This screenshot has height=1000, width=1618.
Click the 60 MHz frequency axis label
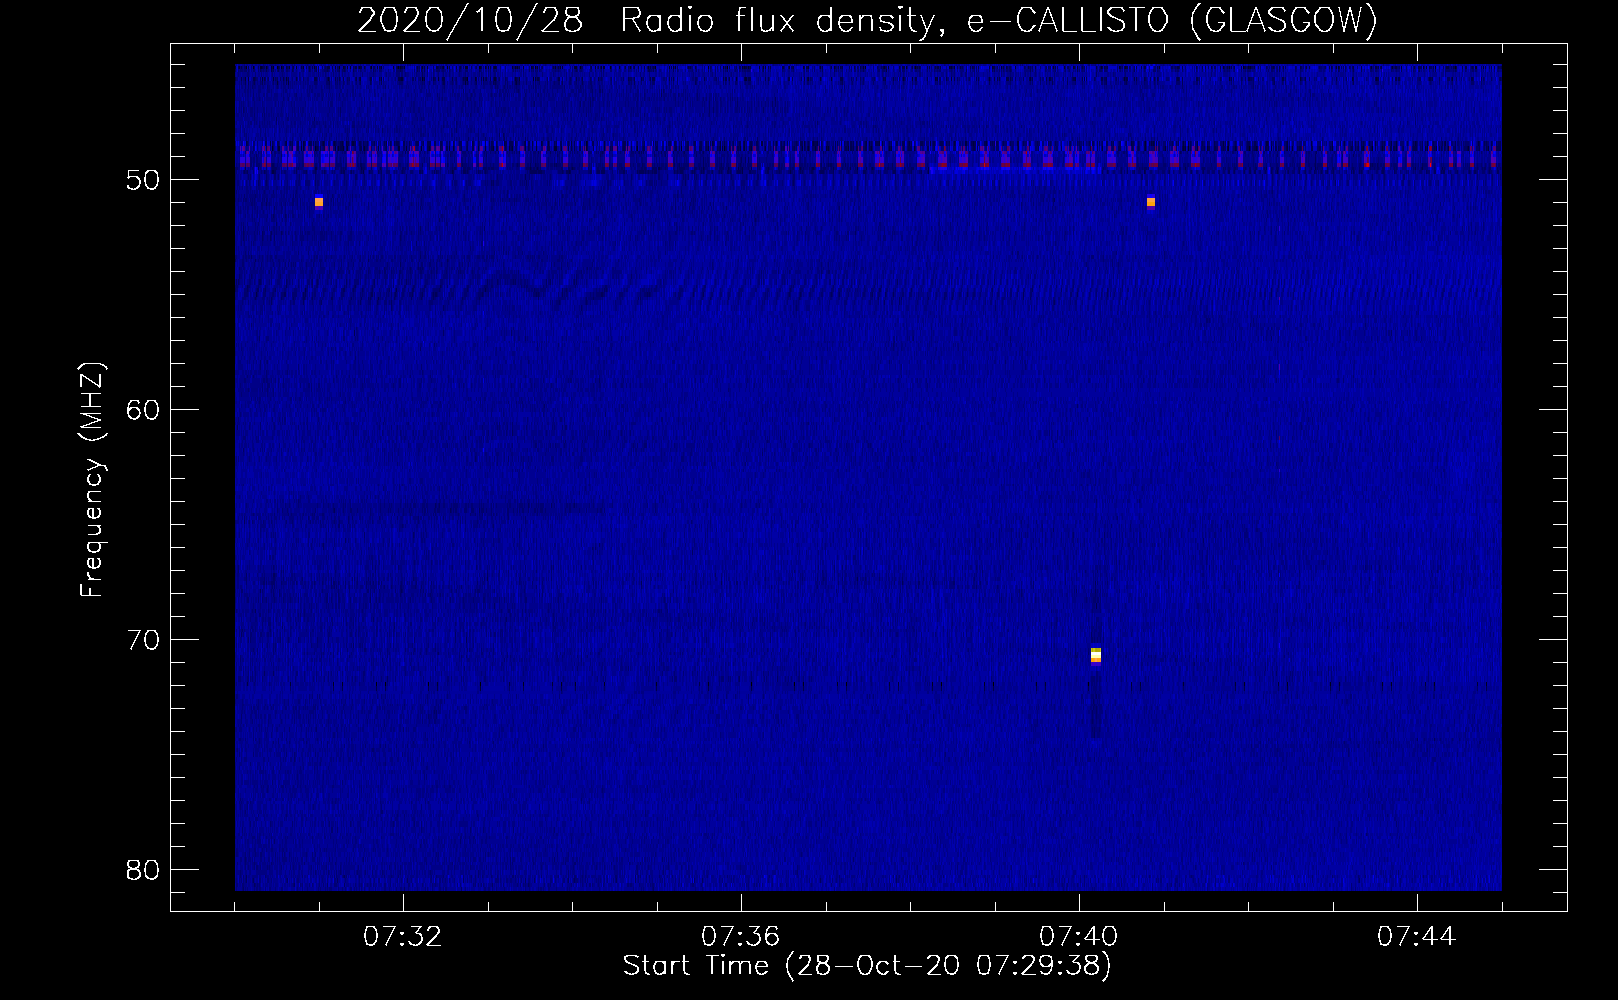tap(143, 410)
